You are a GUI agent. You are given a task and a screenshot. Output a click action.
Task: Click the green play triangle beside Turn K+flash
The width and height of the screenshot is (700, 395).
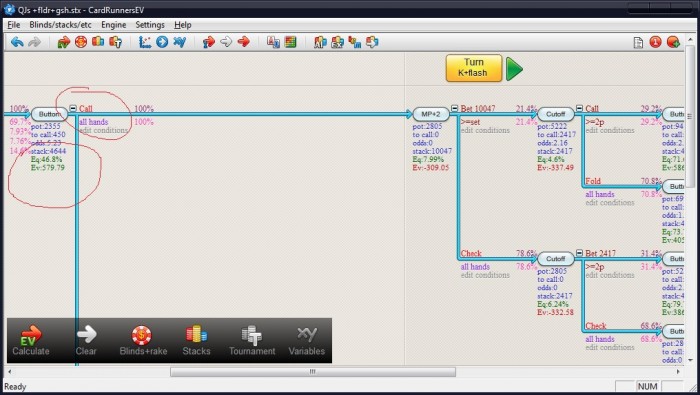(x=514, y=69)
